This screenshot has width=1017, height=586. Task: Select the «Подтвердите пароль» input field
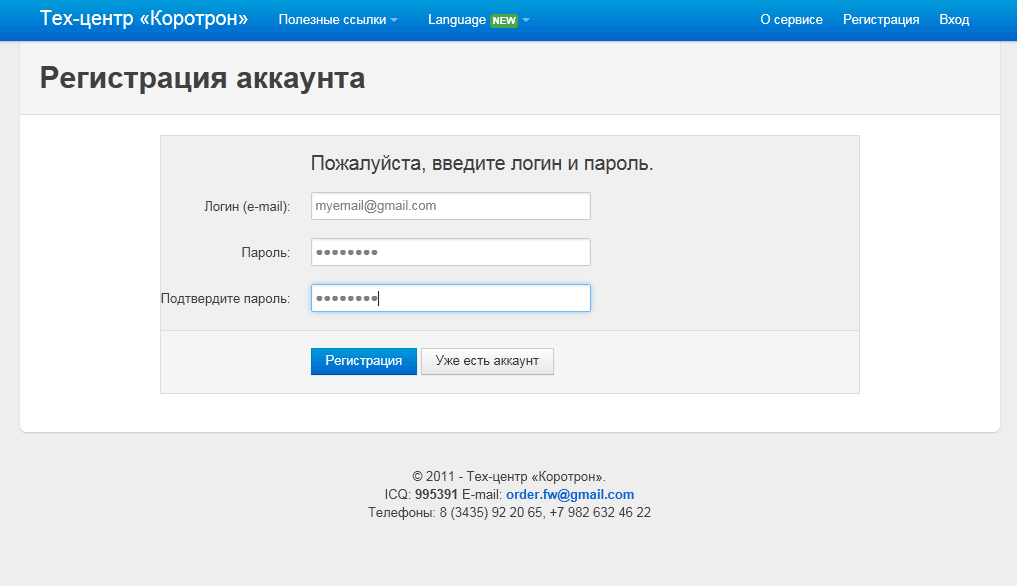pyautogui.click(x=450, y=298)
